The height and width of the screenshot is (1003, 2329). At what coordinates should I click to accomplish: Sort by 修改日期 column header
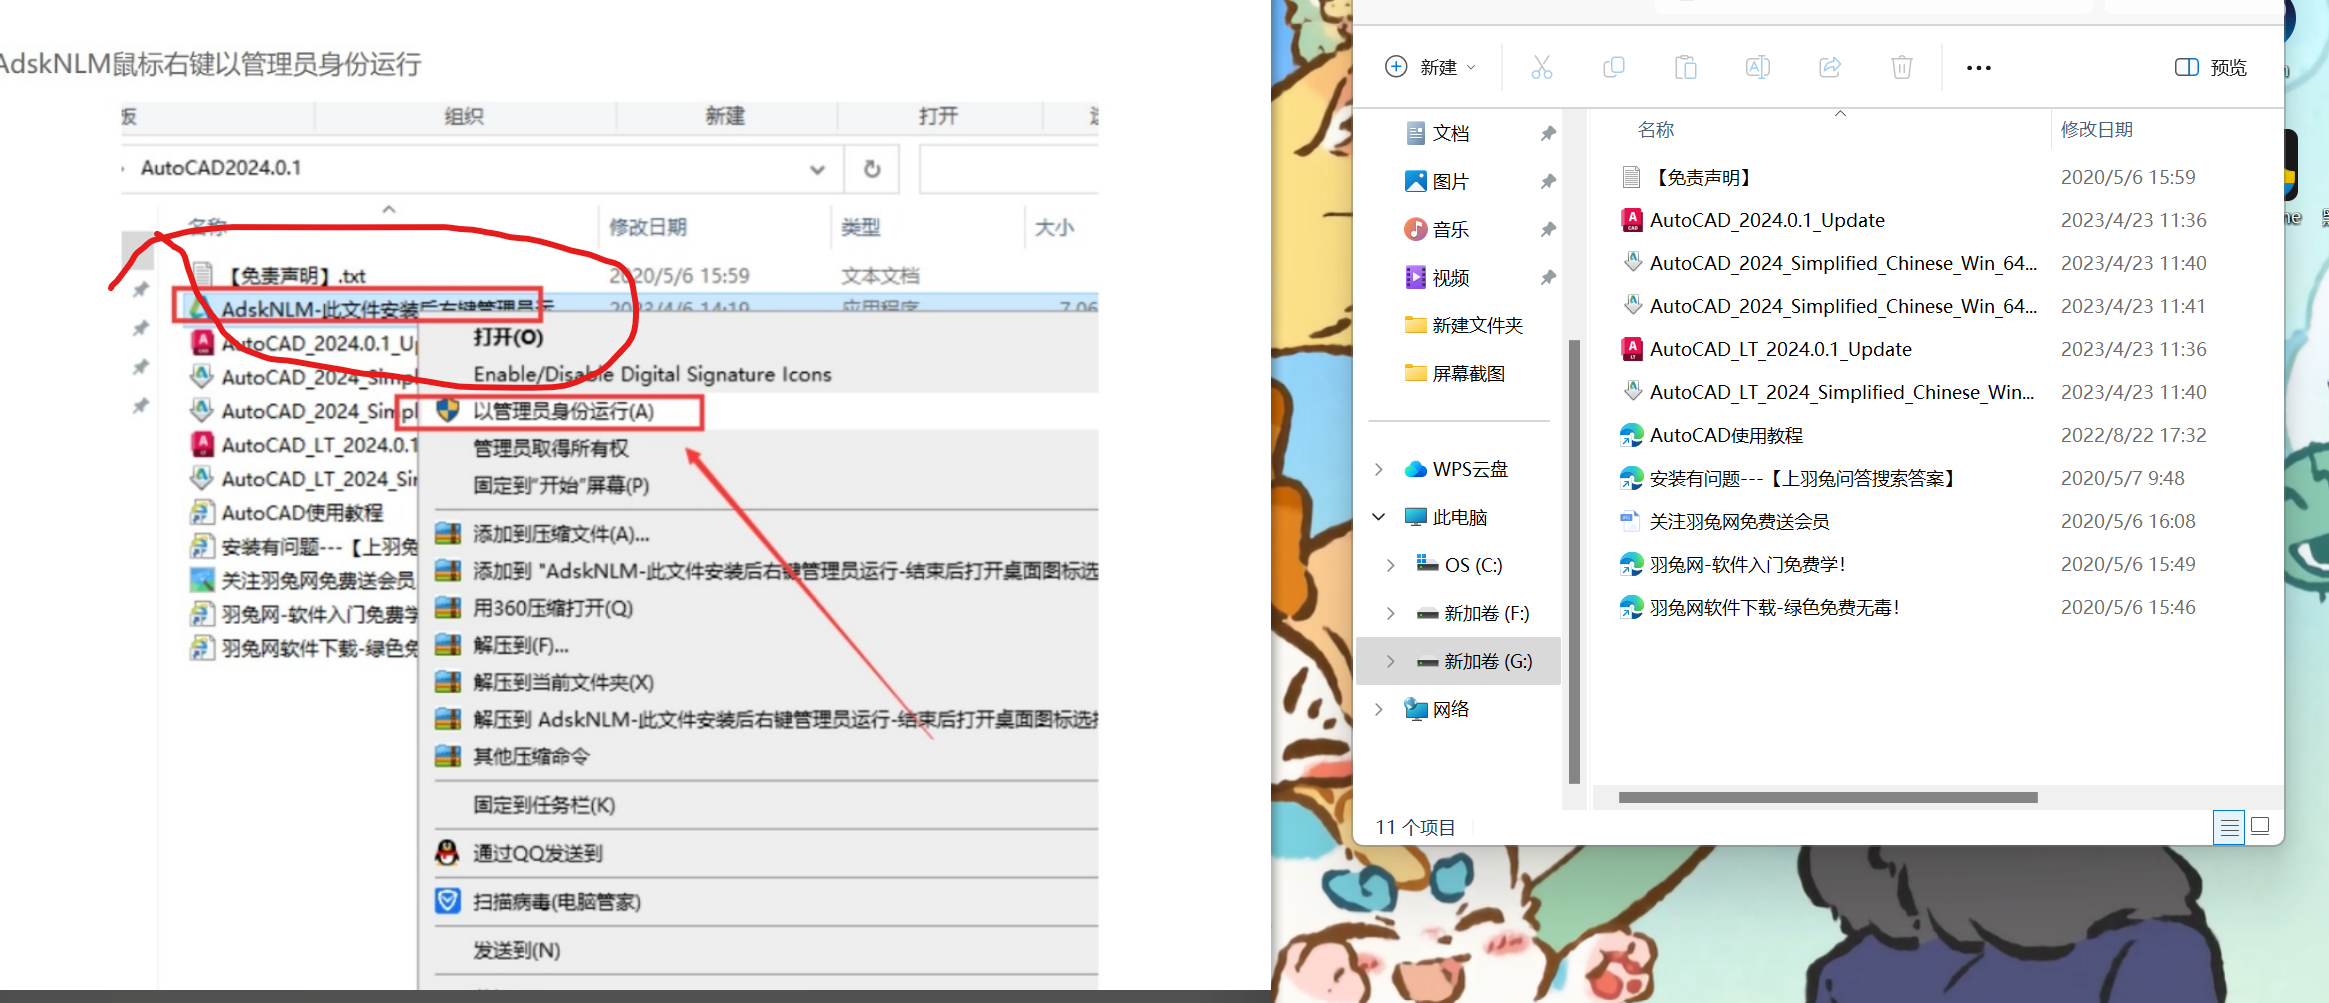coord(2096,130)
